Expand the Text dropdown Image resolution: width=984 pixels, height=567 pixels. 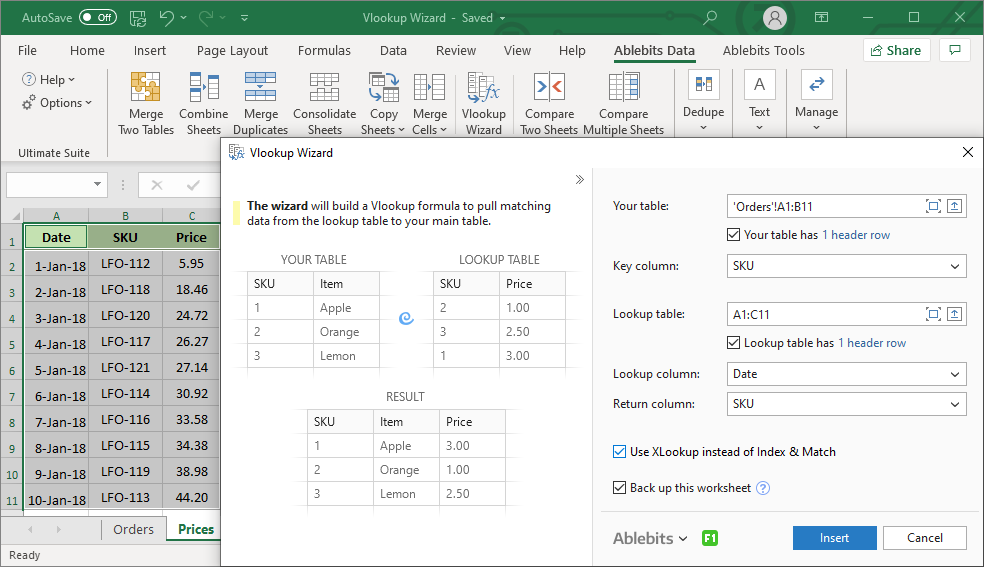tap(759, 128)
